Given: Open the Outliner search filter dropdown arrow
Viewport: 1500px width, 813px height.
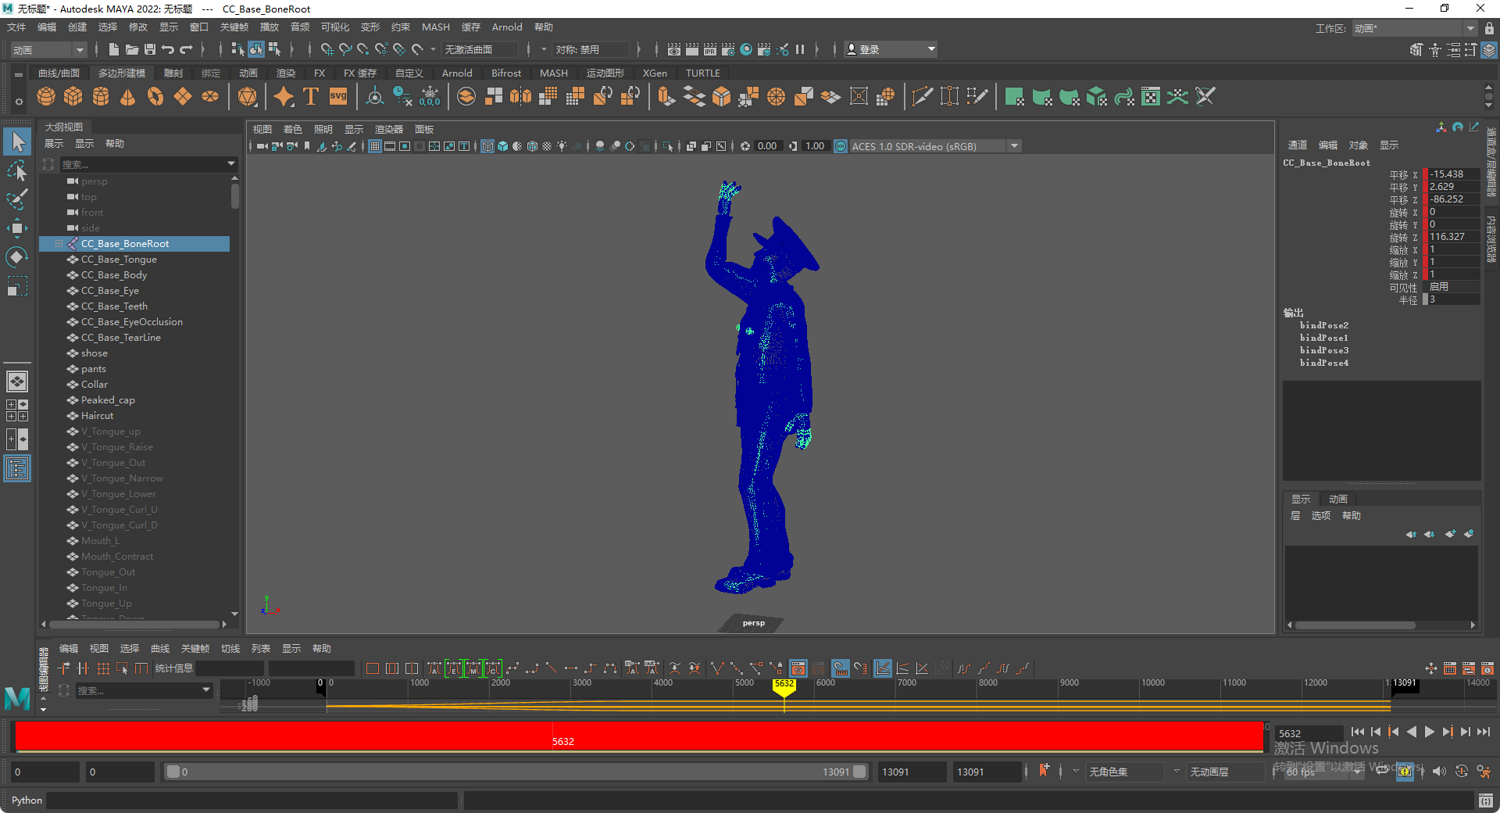Looking at the screenshot, I should tap(231, 164).
